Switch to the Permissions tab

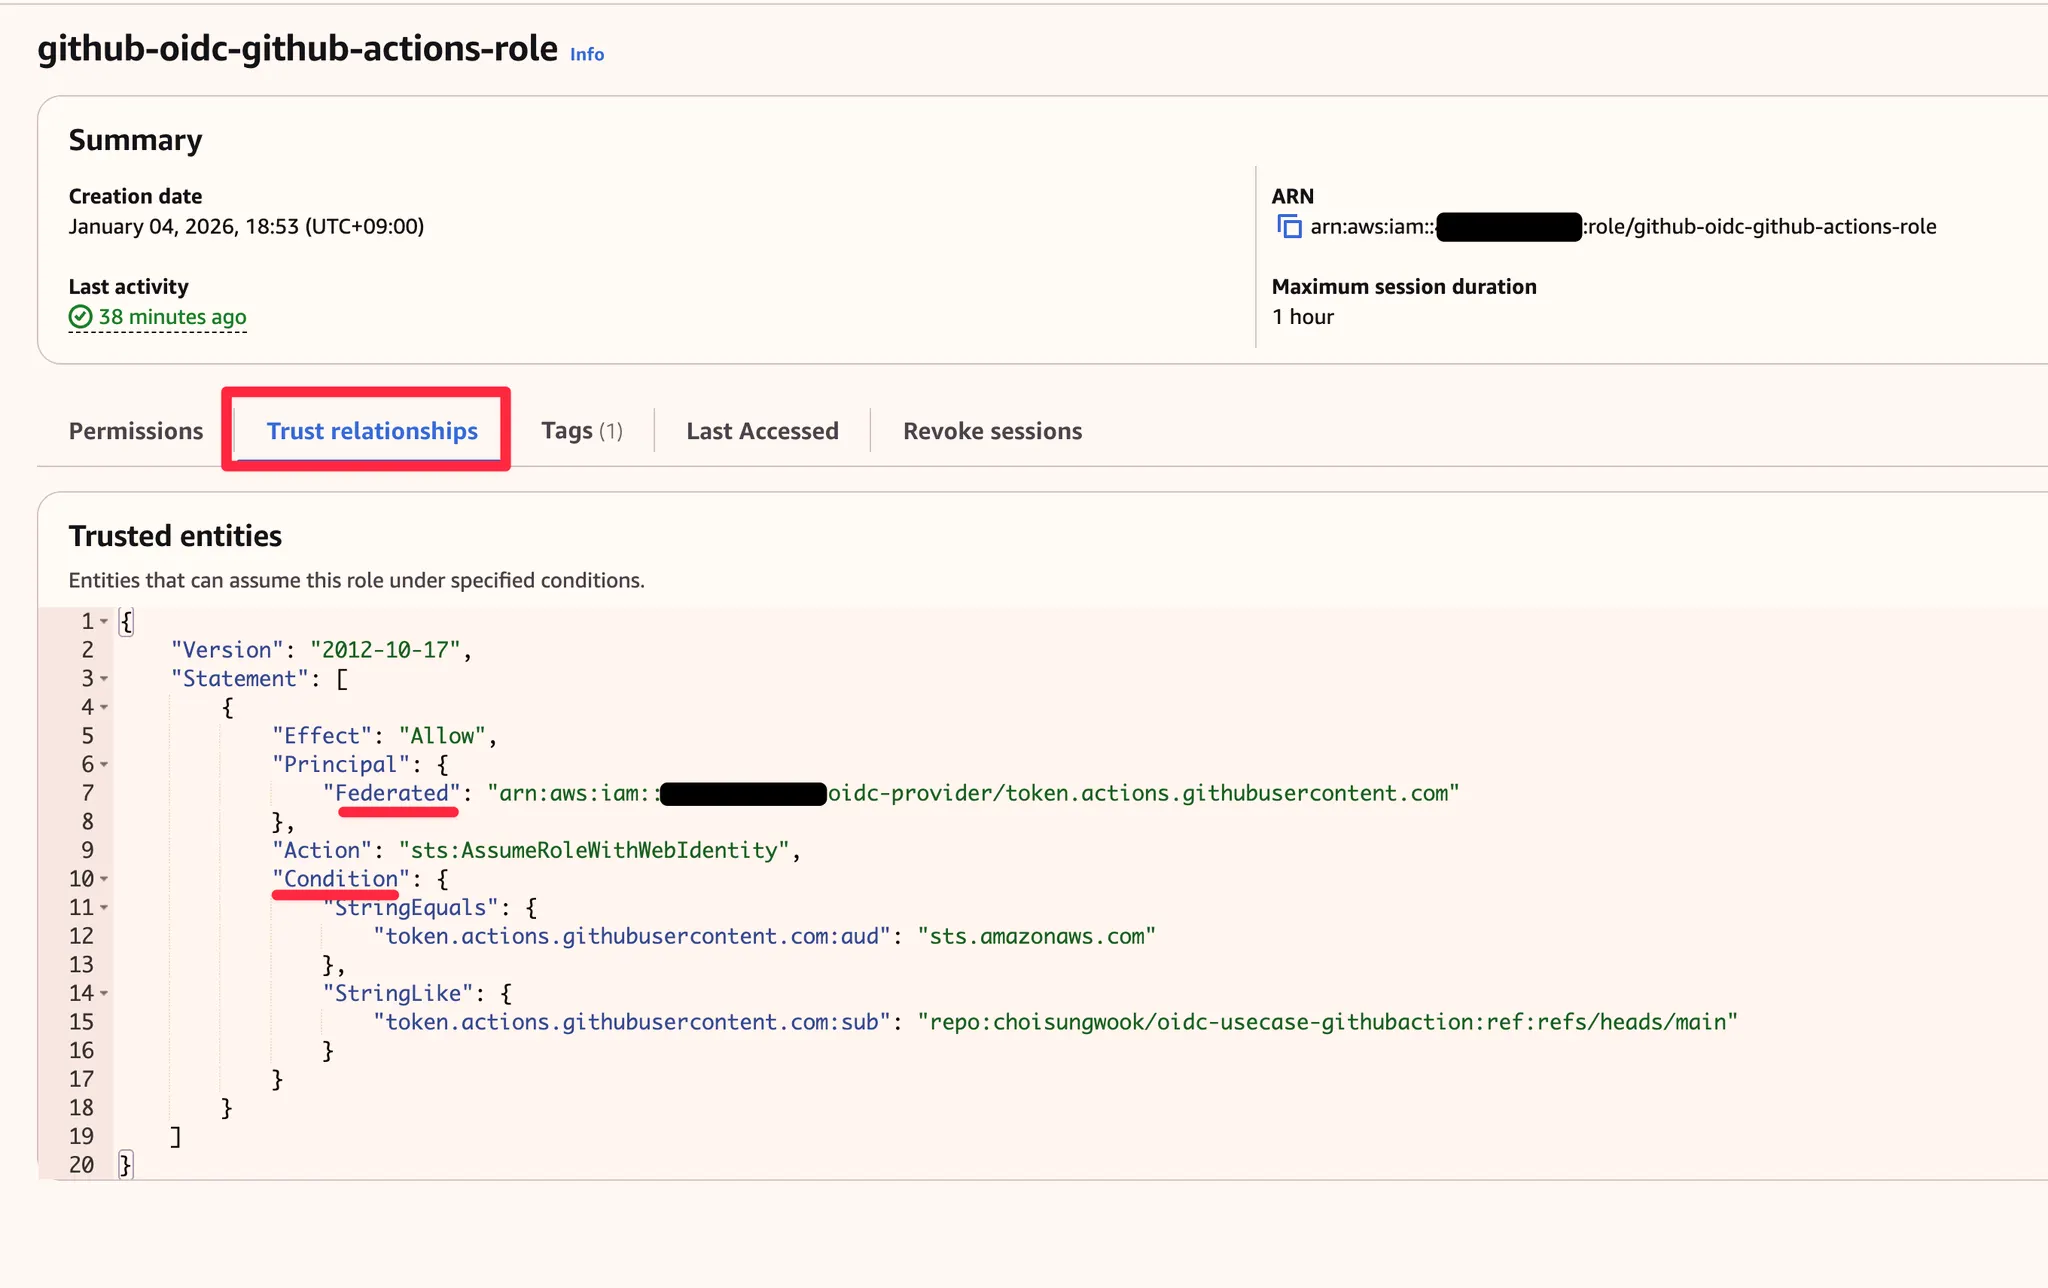coord(136,431)
